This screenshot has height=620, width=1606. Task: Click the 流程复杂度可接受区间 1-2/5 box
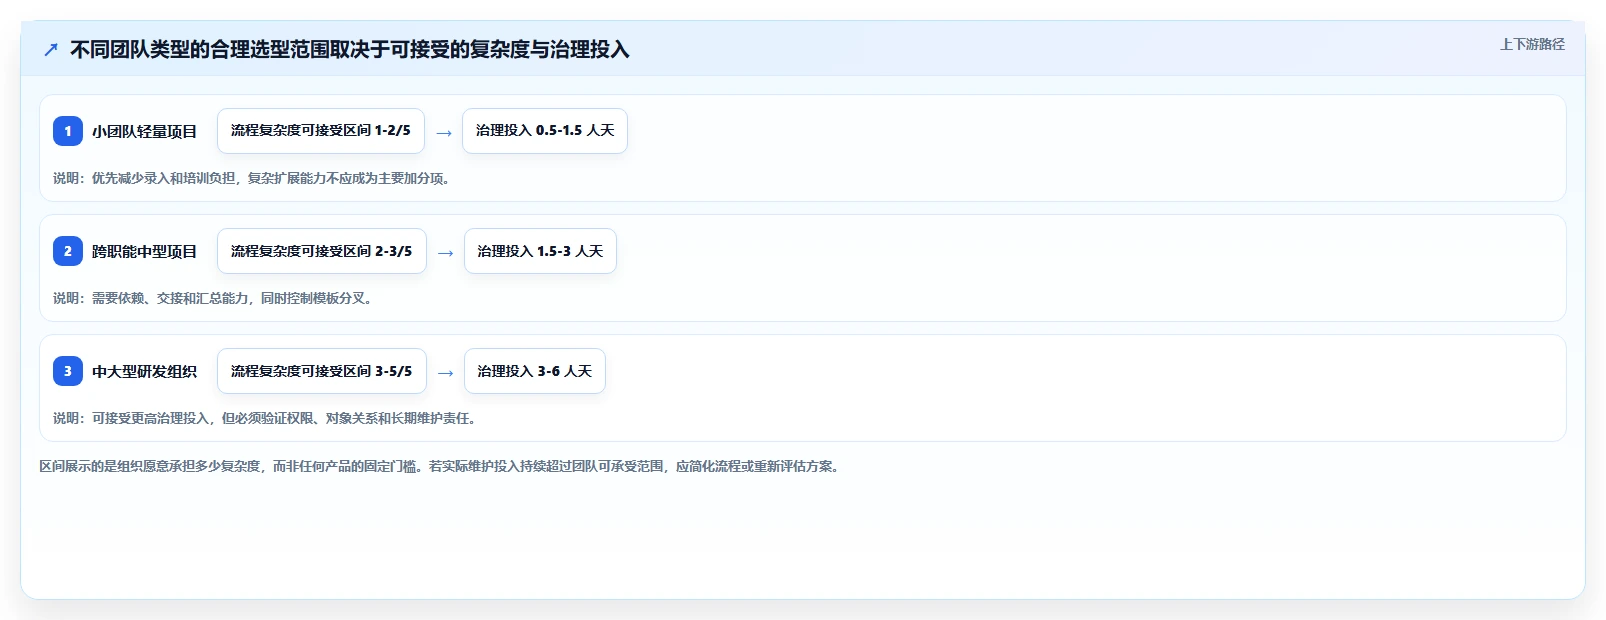(321, 131)
